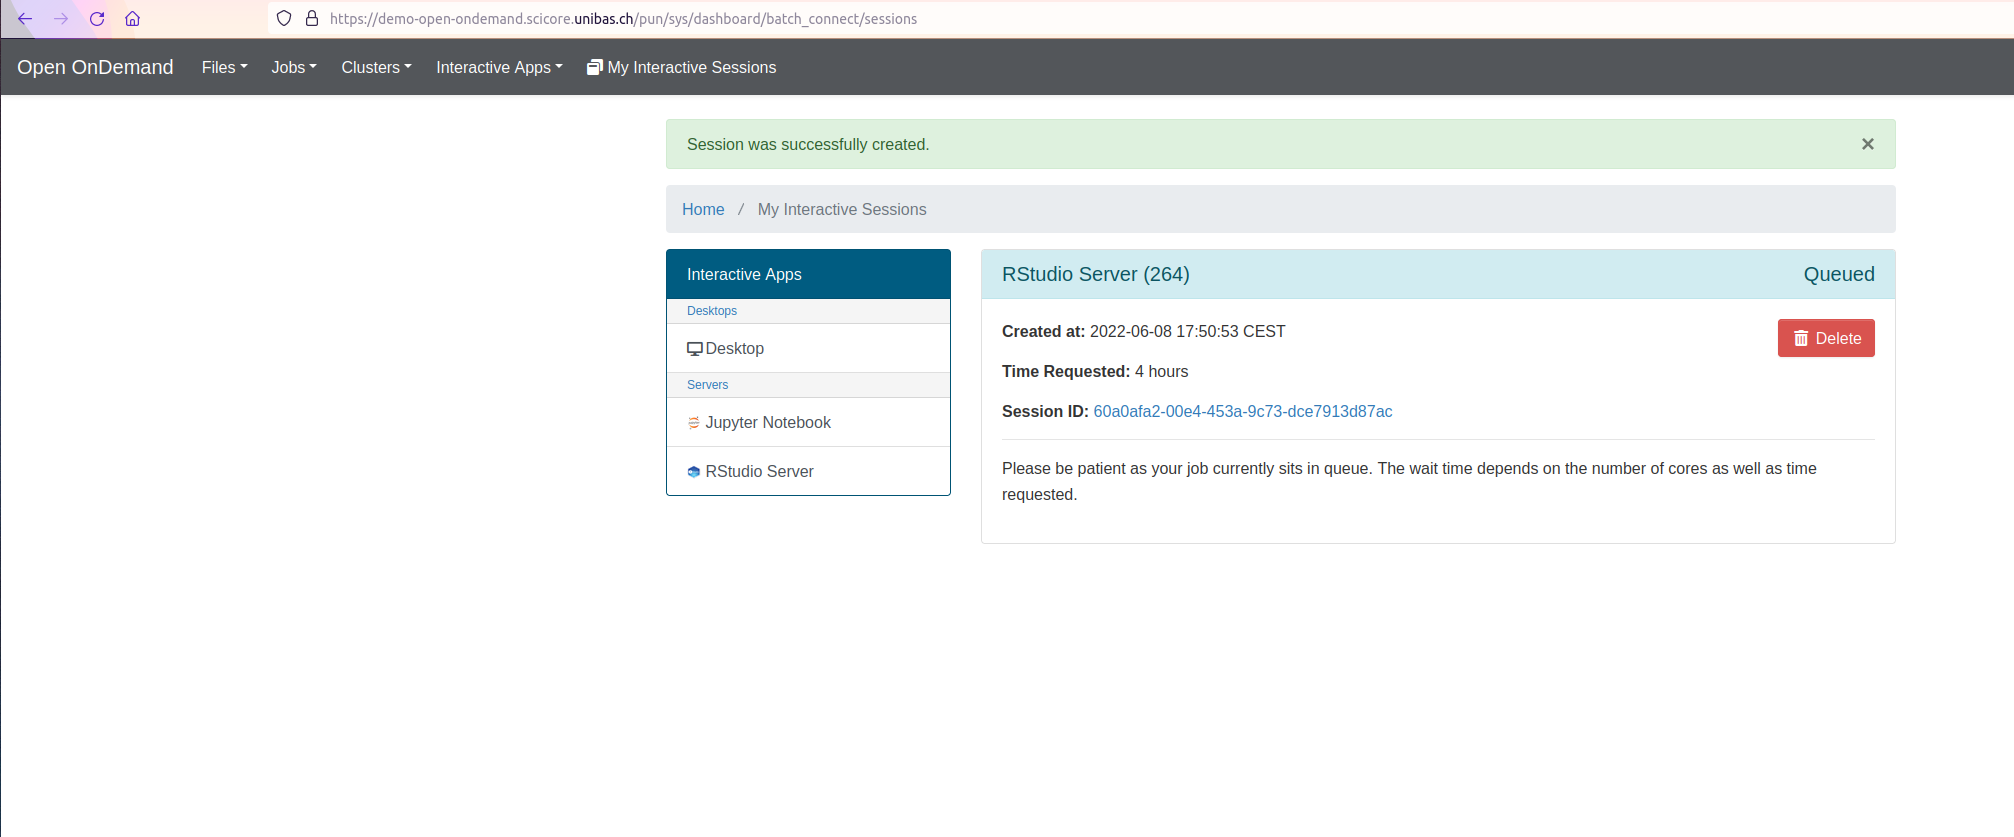Viewport: 2014px width, 837px height.
Task: Reload the page with the refresh icon
Action: [x=97, y=18]
